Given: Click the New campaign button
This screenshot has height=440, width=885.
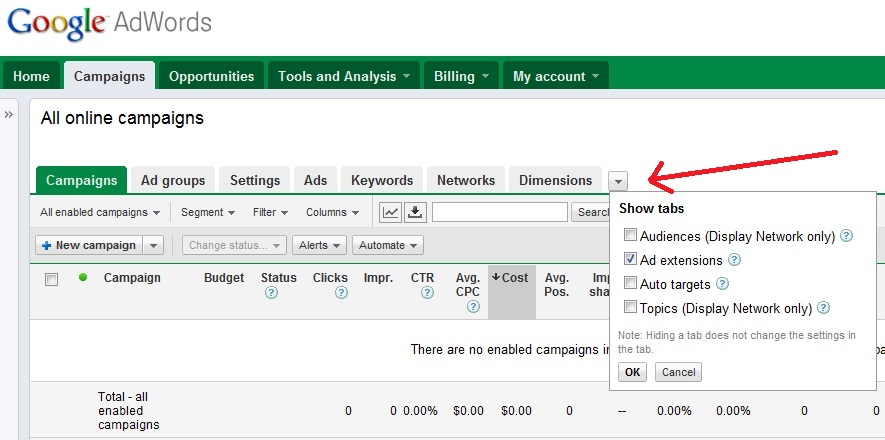Looking at the screenshot, I should (89, 245).
